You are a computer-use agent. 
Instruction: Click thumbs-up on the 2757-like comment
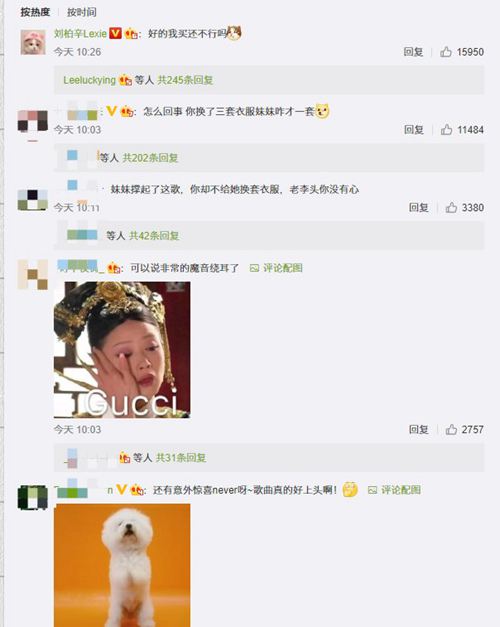click(x=451, y=429)
